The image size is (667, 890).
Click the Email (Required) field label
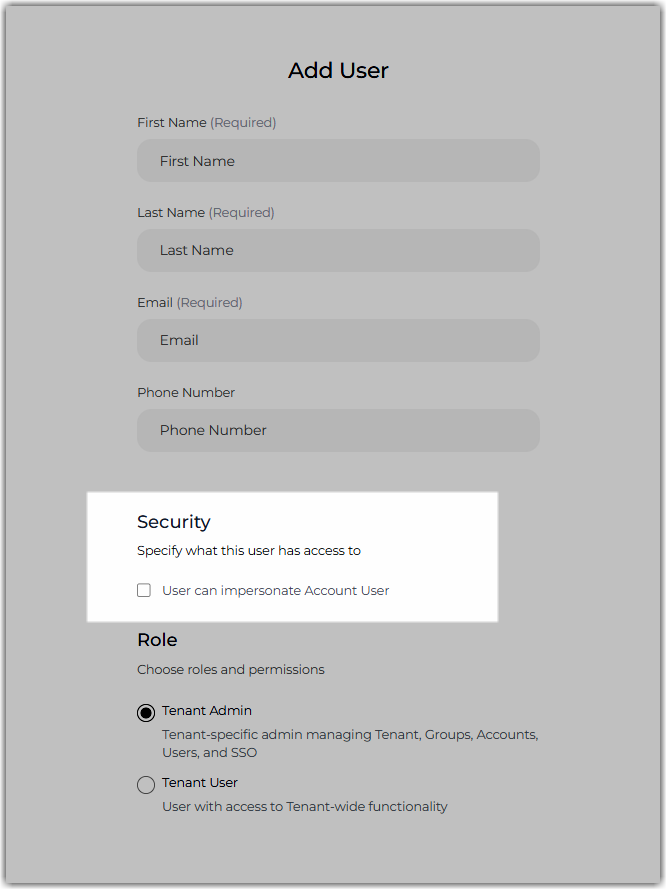coord(190,303)
